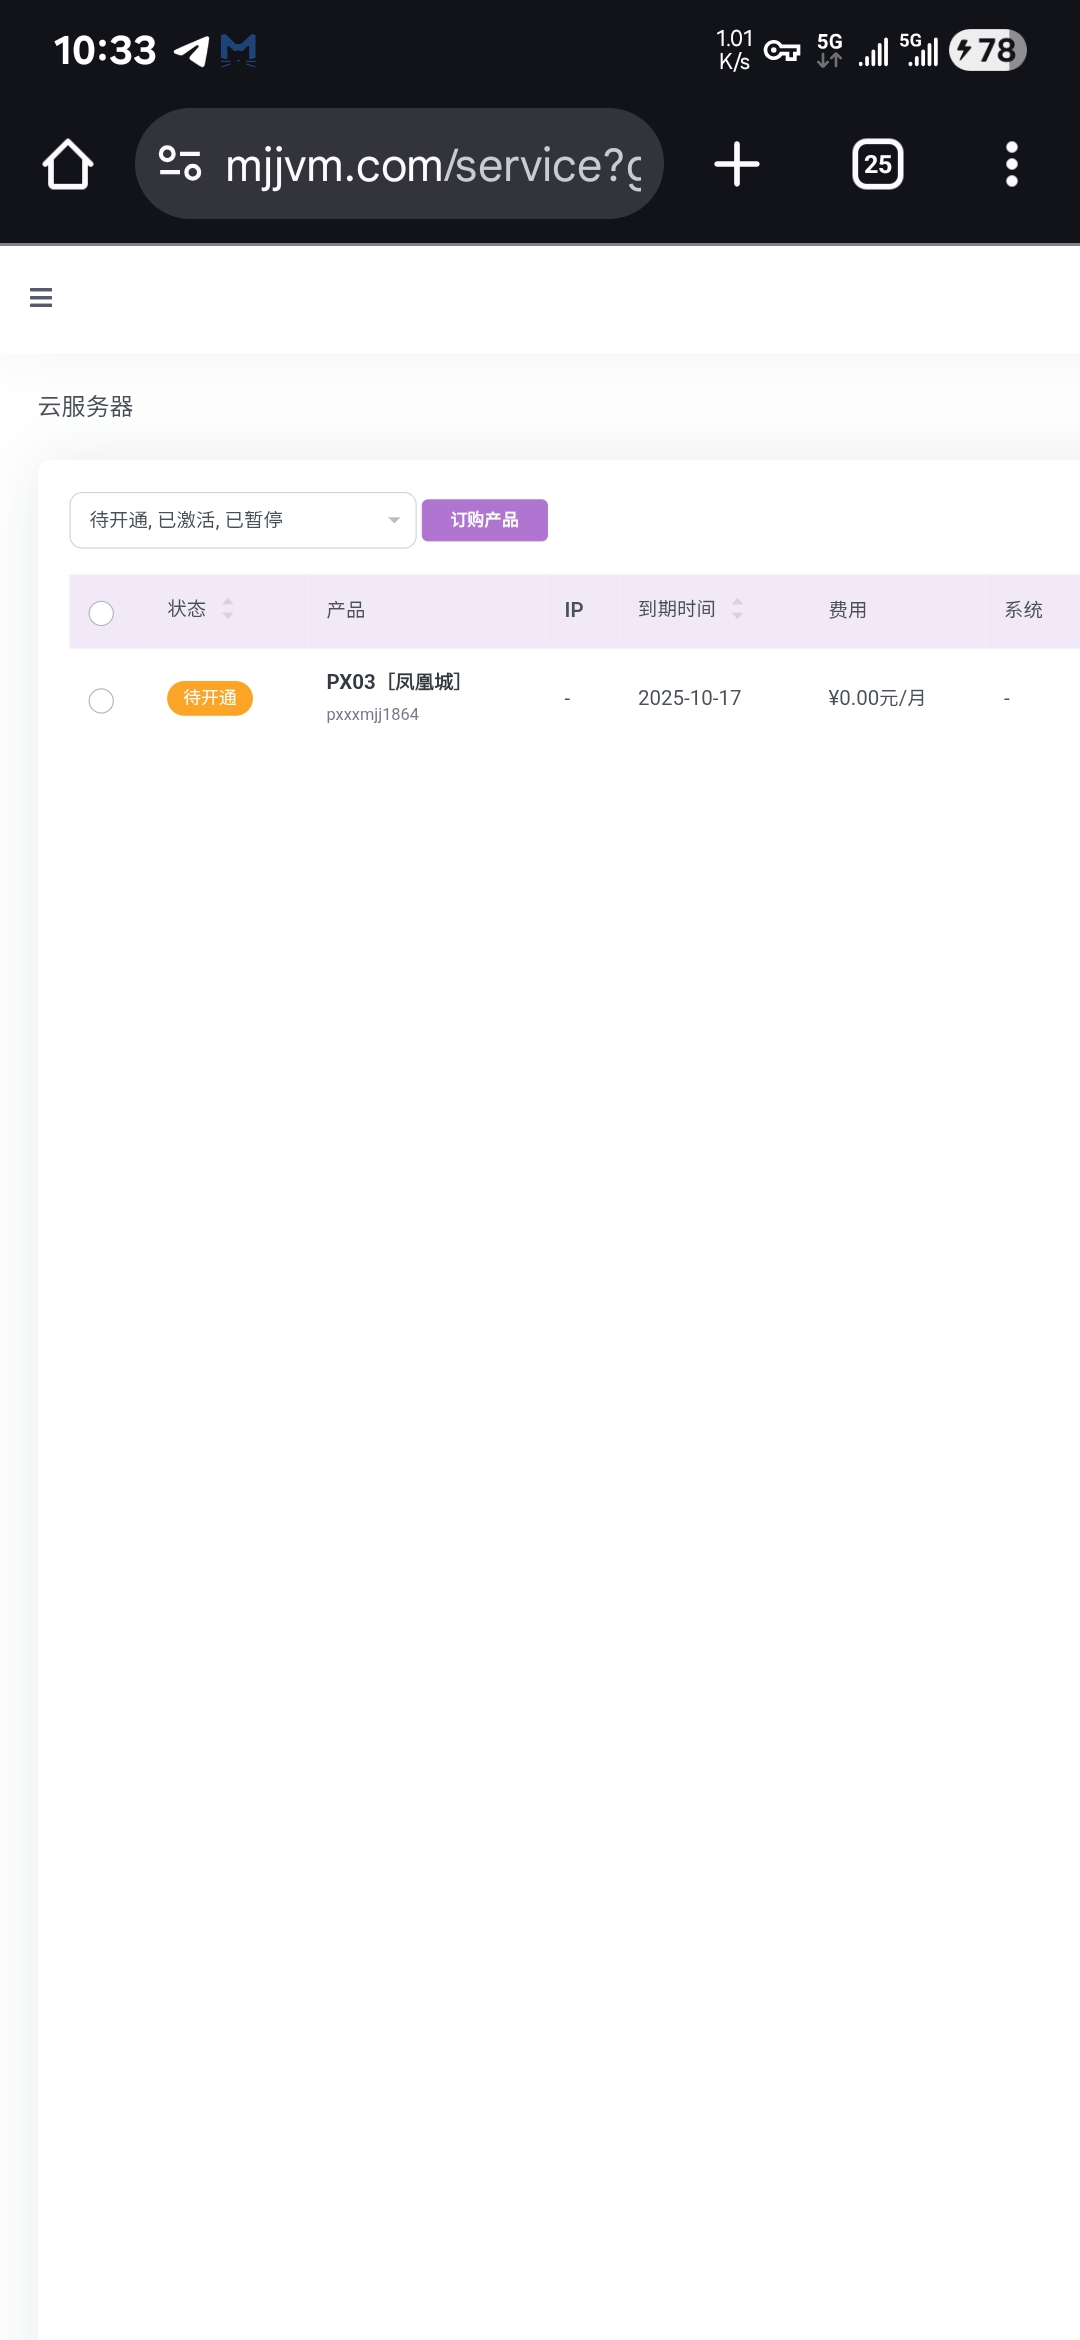This screenshot has width=1080, height=2340.
Task: Open the hamburger sidebar menu
Action: (41, 298)
